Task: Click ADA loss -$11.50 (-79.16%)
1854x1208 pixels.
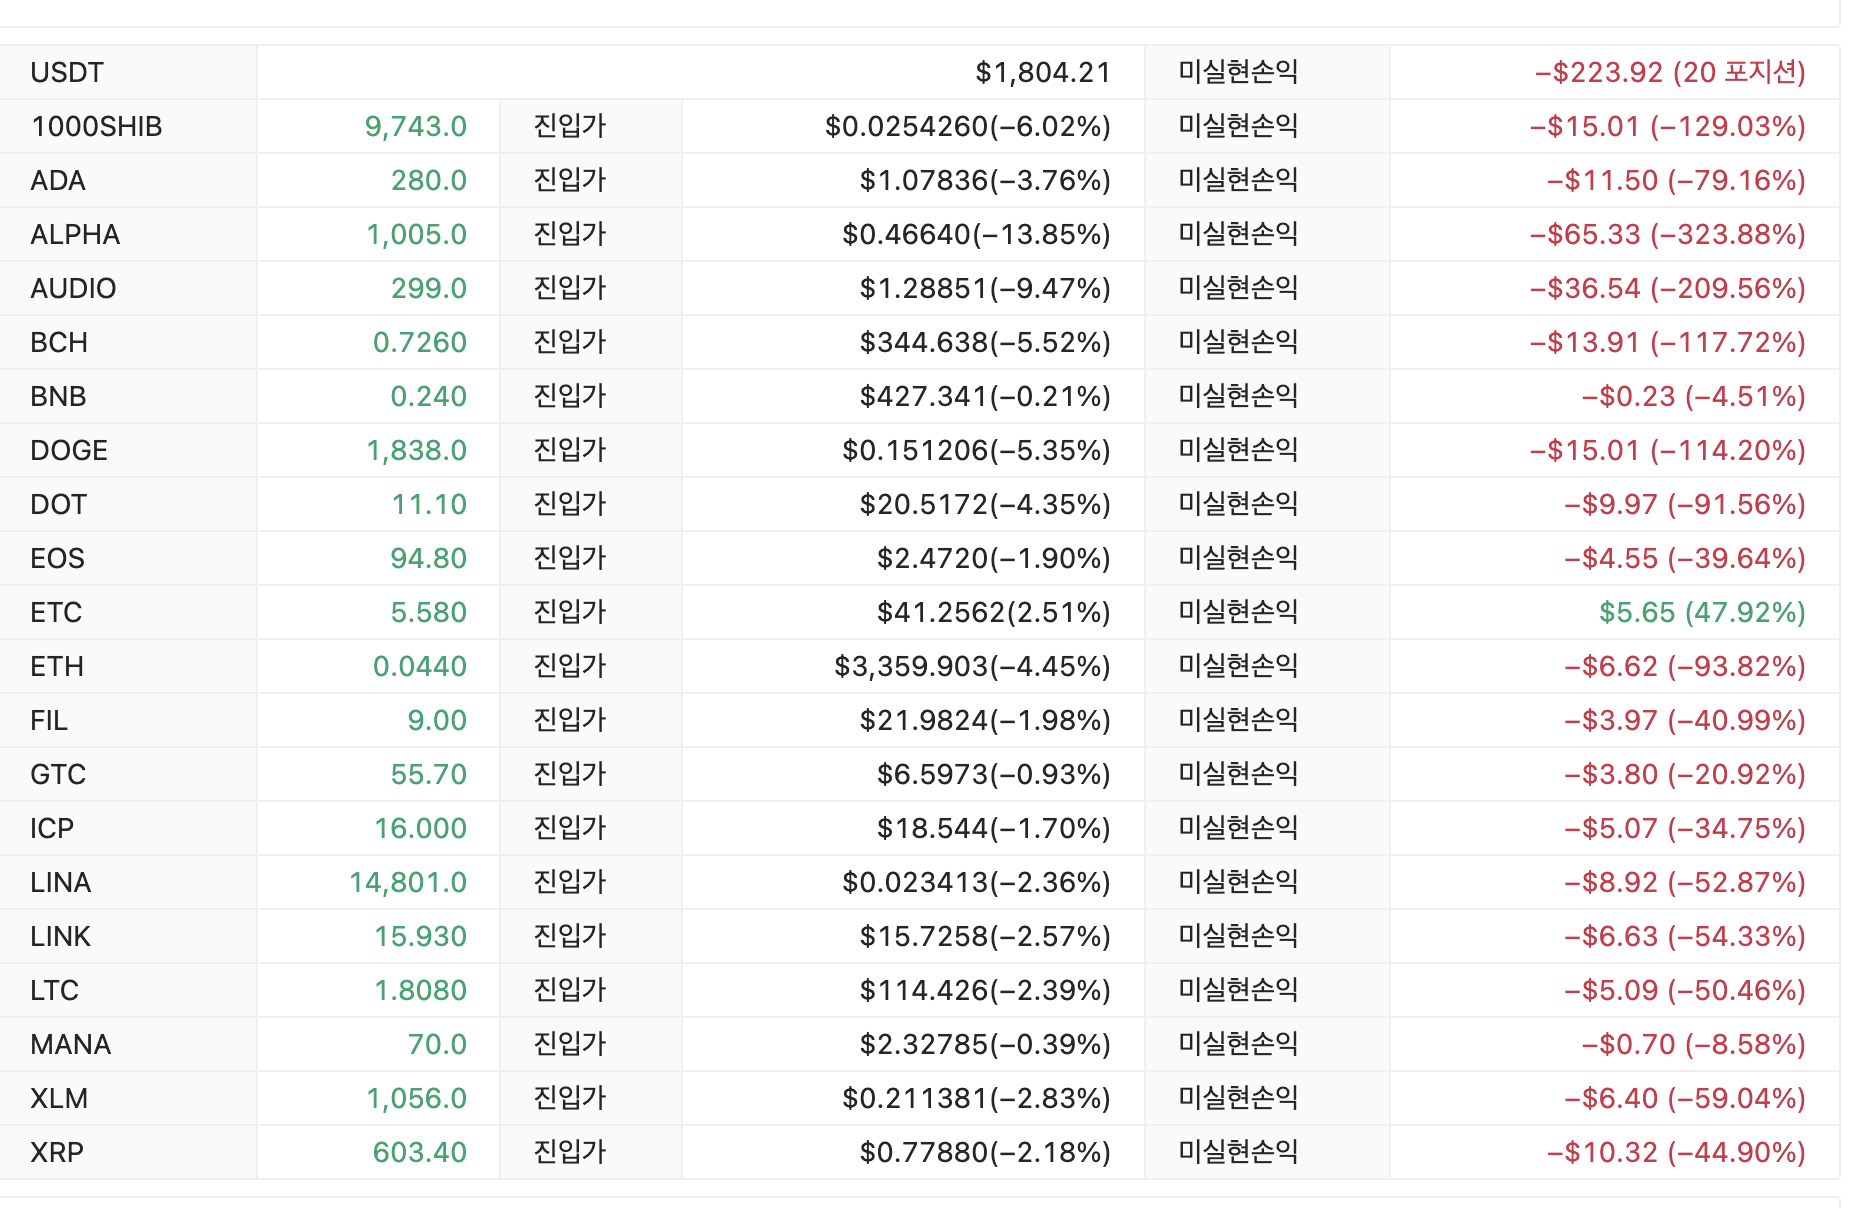Action: point(1676,181)
